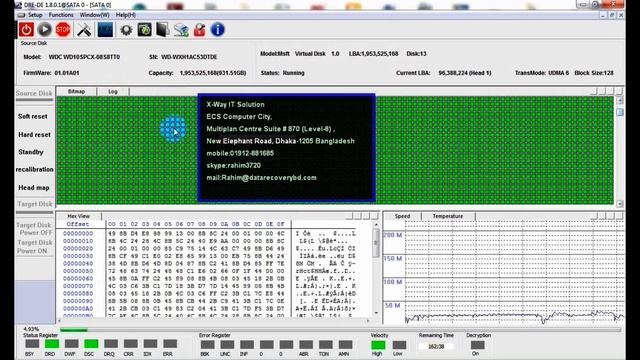Screen dimensions: 640x360
Task: Open the Help(H) menu
Action: pyautogui.click(x=126, y=15)
